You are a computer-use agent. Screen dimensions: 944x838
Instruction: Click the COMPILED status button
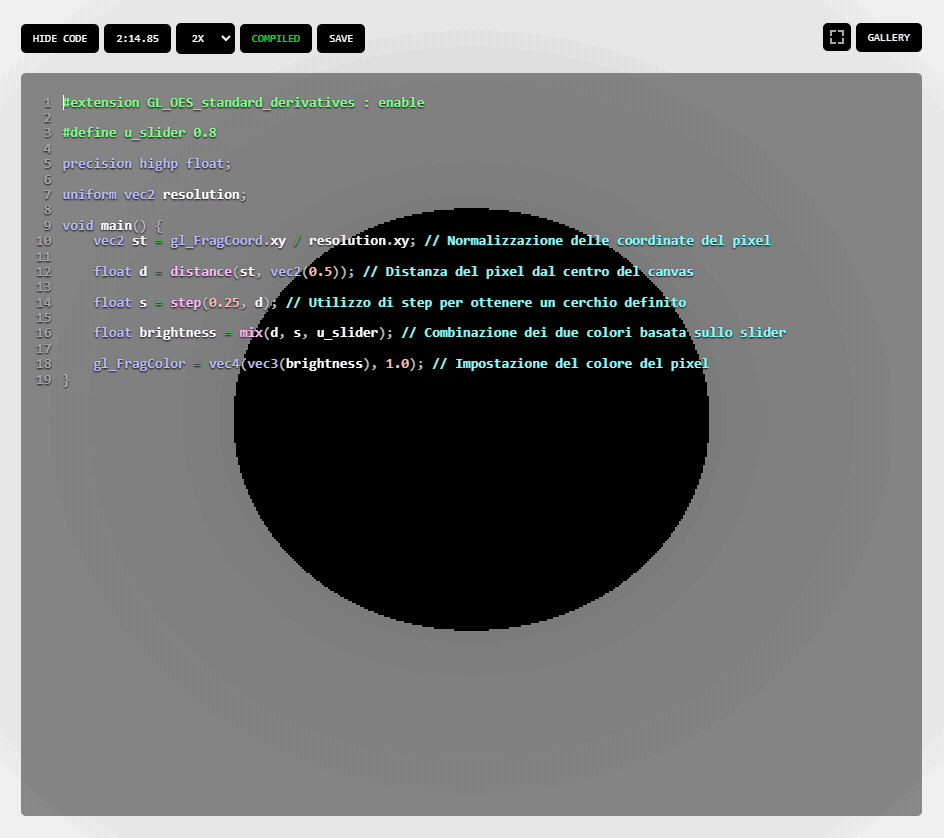coord(276,39)
